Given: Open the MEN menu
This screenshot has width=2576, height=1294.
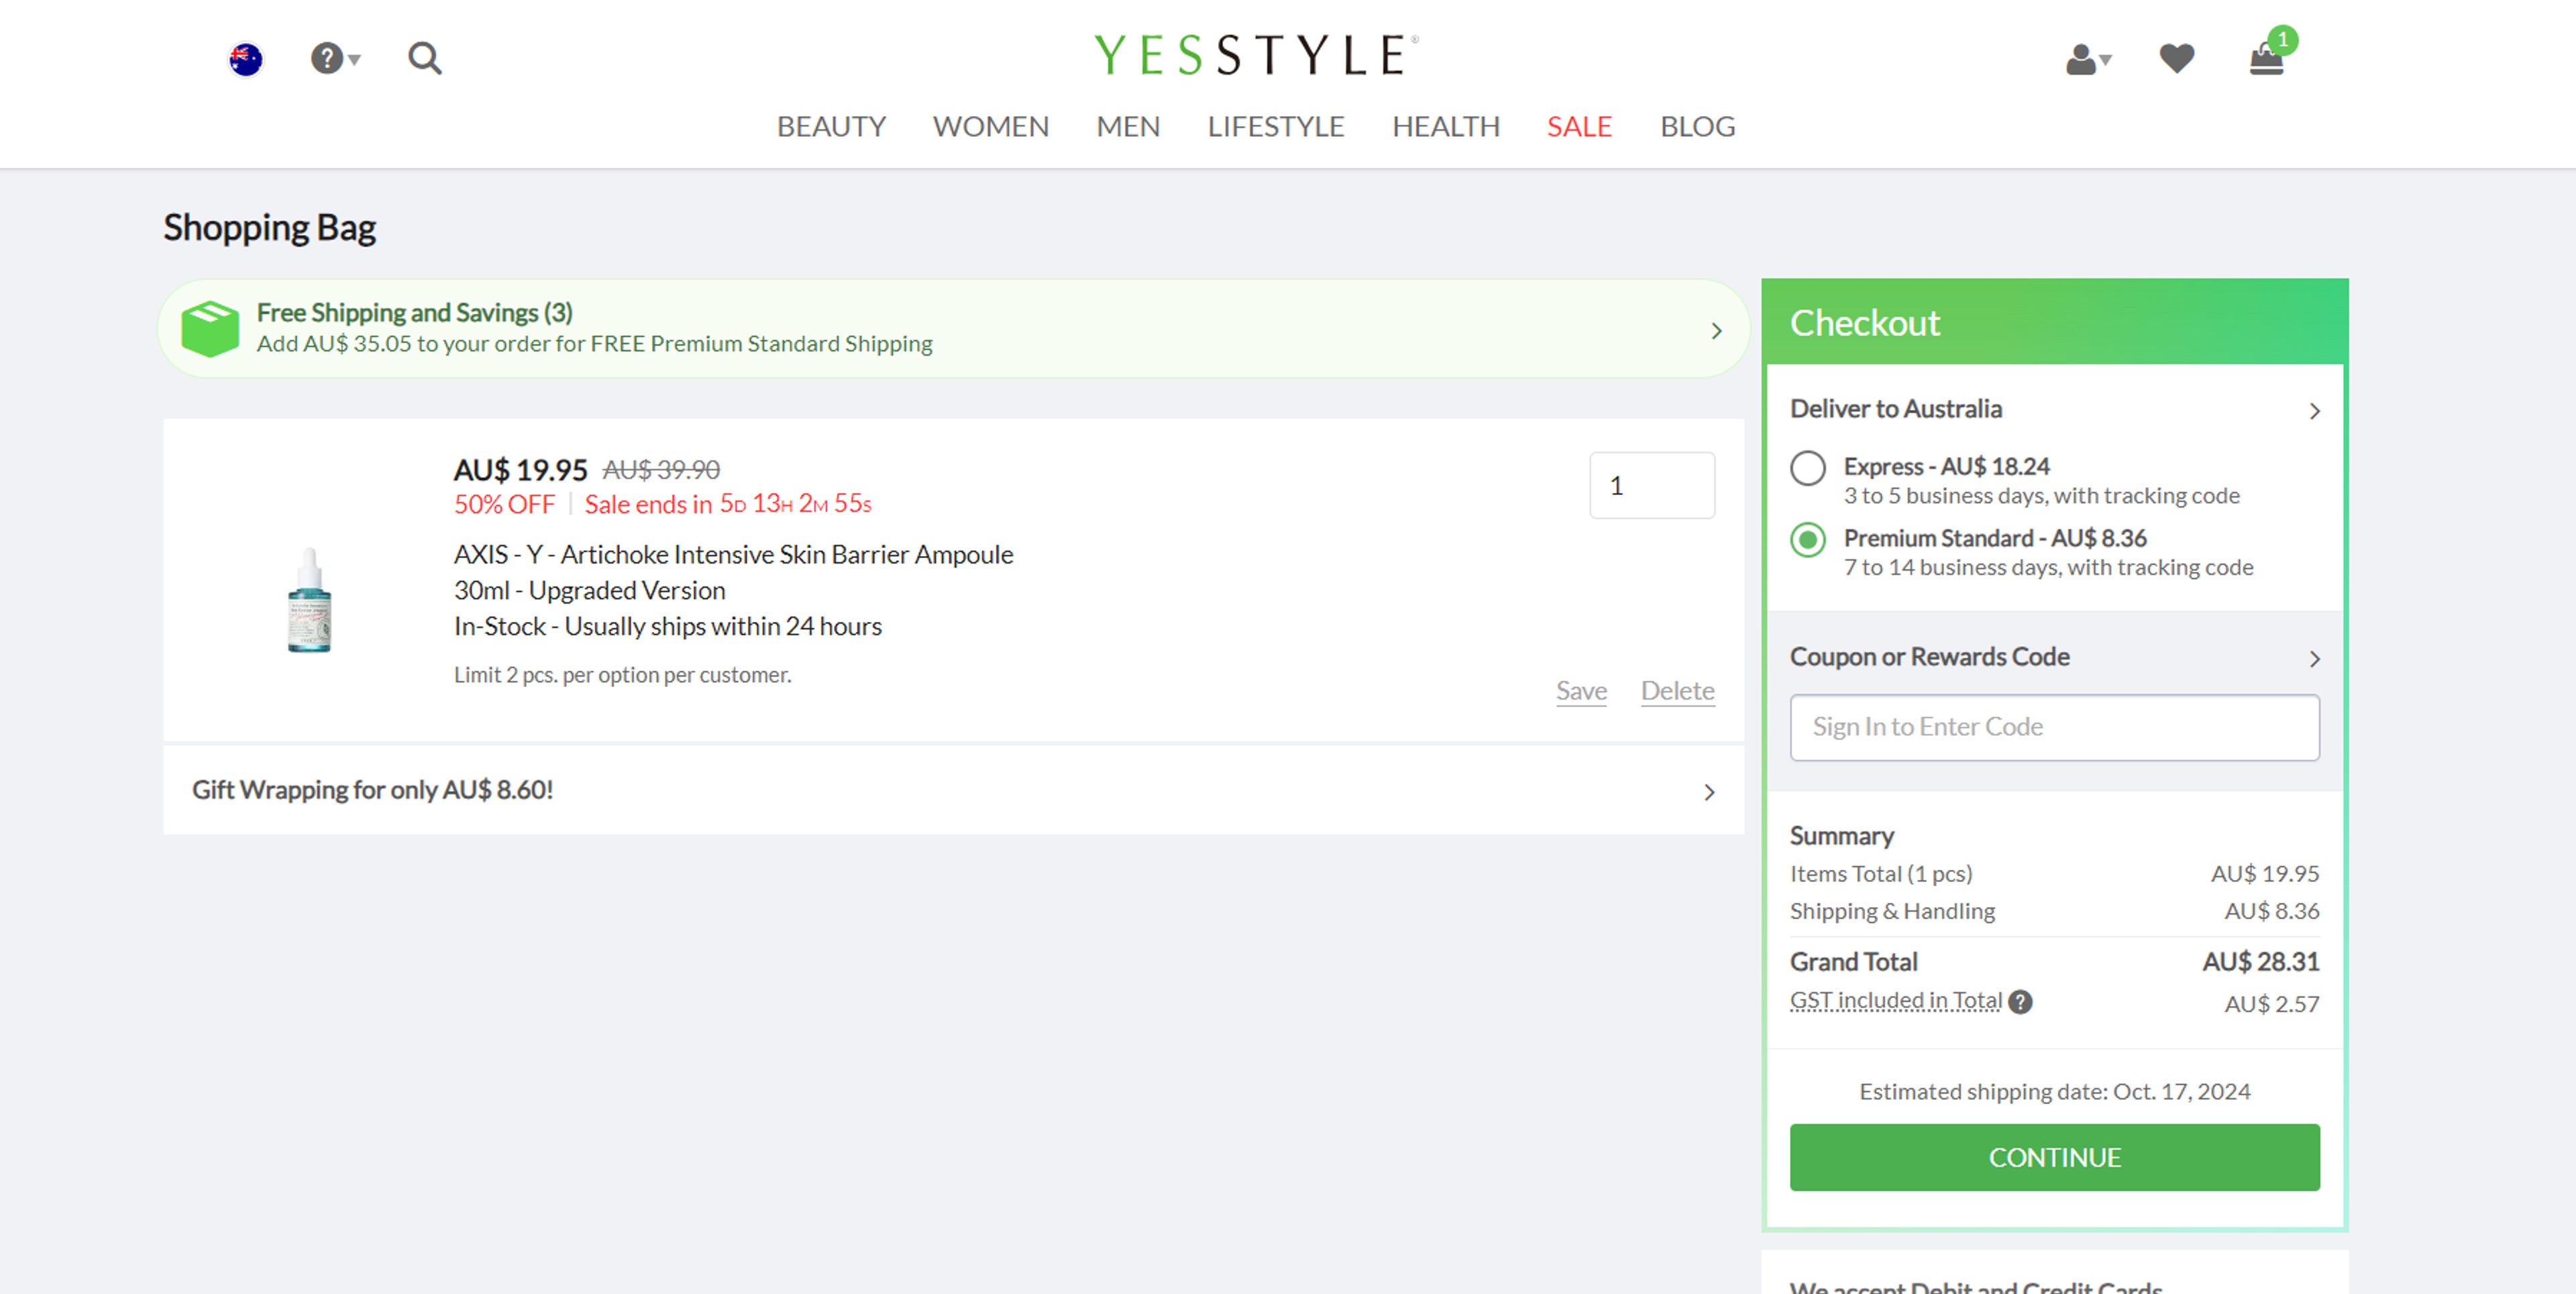Looking at the screenshot, I should tap(1128, 127).
